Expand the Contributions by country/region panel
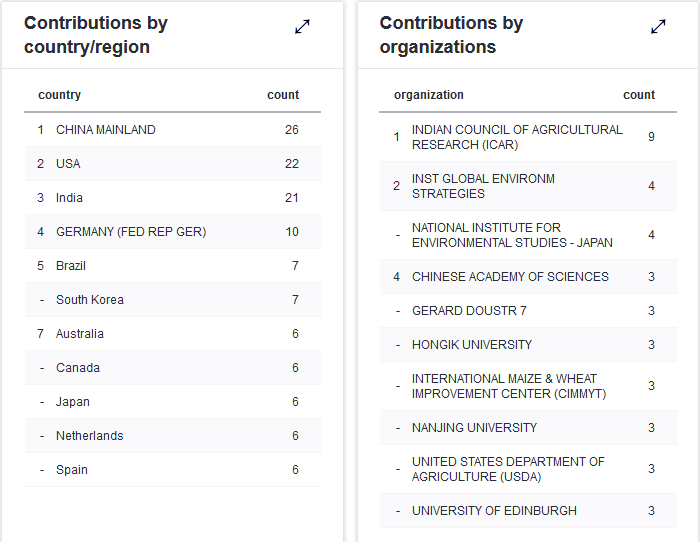Viewport: 700px width, 542px height. pos(302,27)
